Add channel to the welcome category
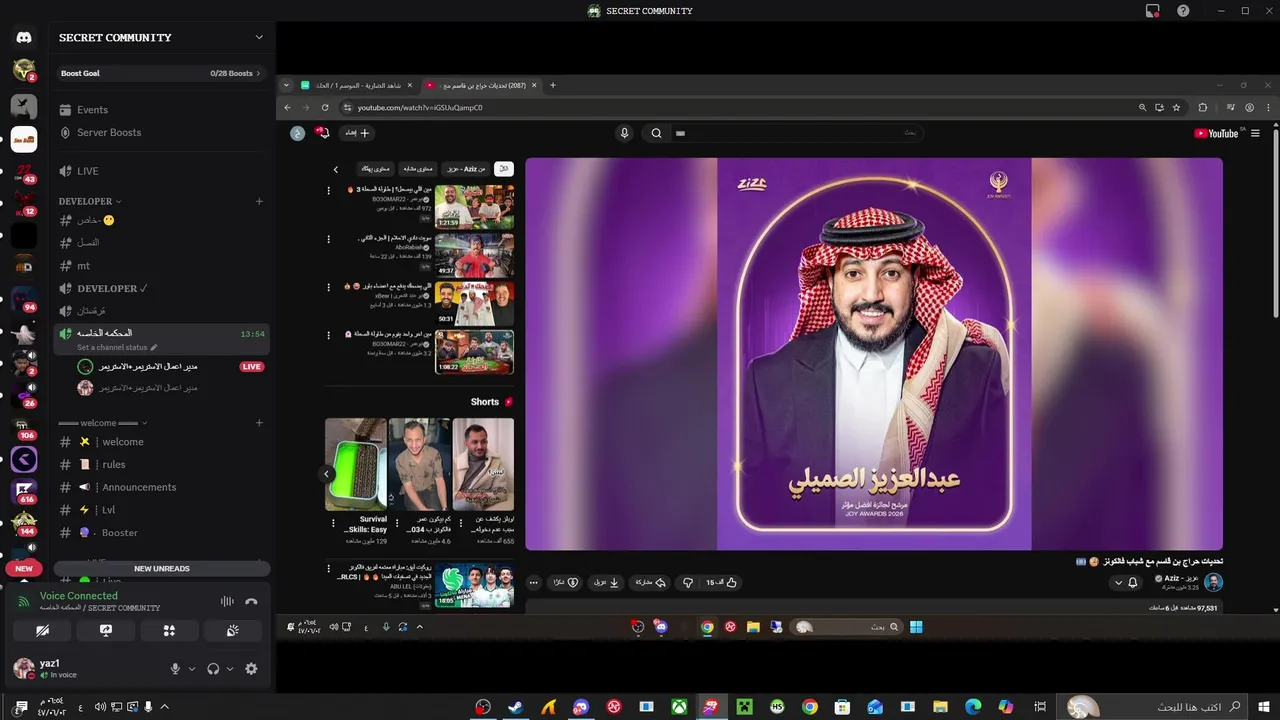The height and width of the screenshot is (720, 1280). [x=259, y=423]
